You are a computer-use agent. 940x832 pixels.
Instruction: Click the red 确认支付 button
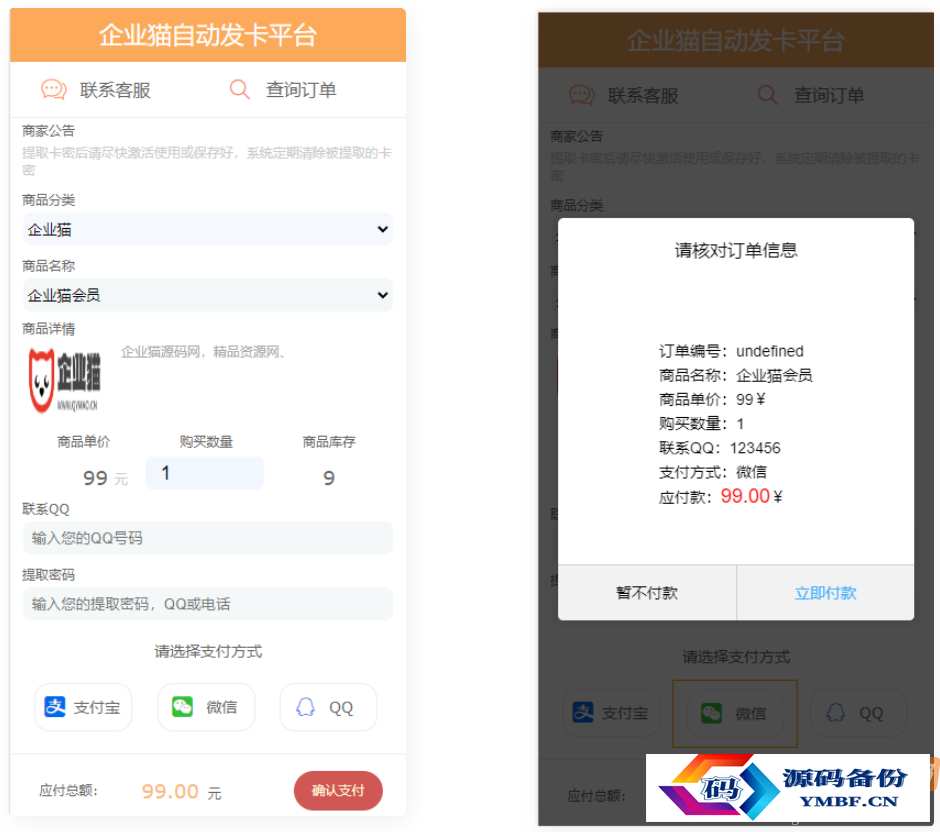338,790
